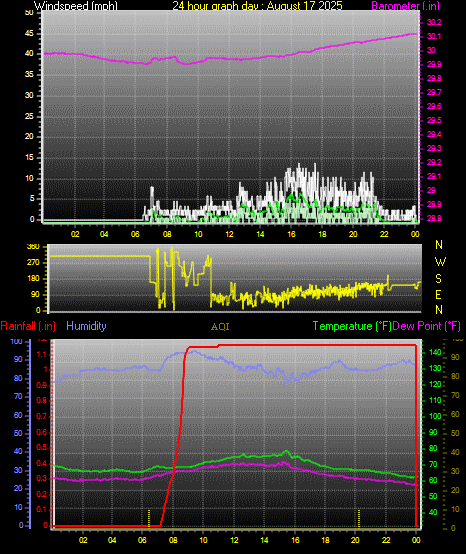Screen dimensions: 466x554
Task: Click the 270 wind direction axis value
Action: (33, 263)
